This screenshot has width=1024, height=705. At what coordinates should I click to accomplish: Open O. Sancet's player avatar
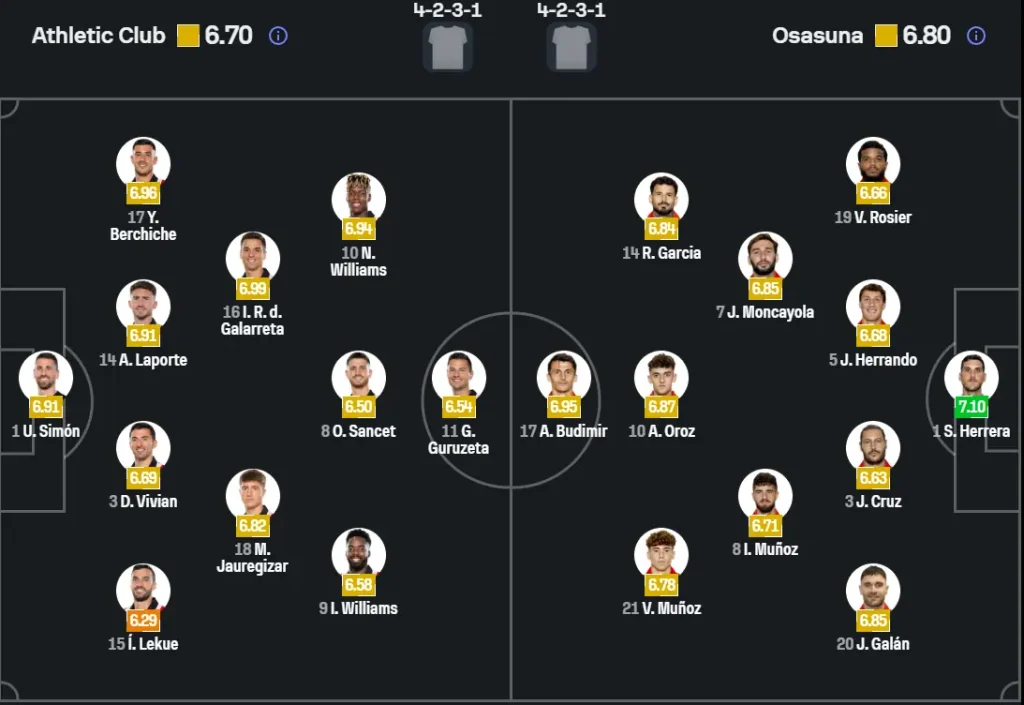point(358,376)
